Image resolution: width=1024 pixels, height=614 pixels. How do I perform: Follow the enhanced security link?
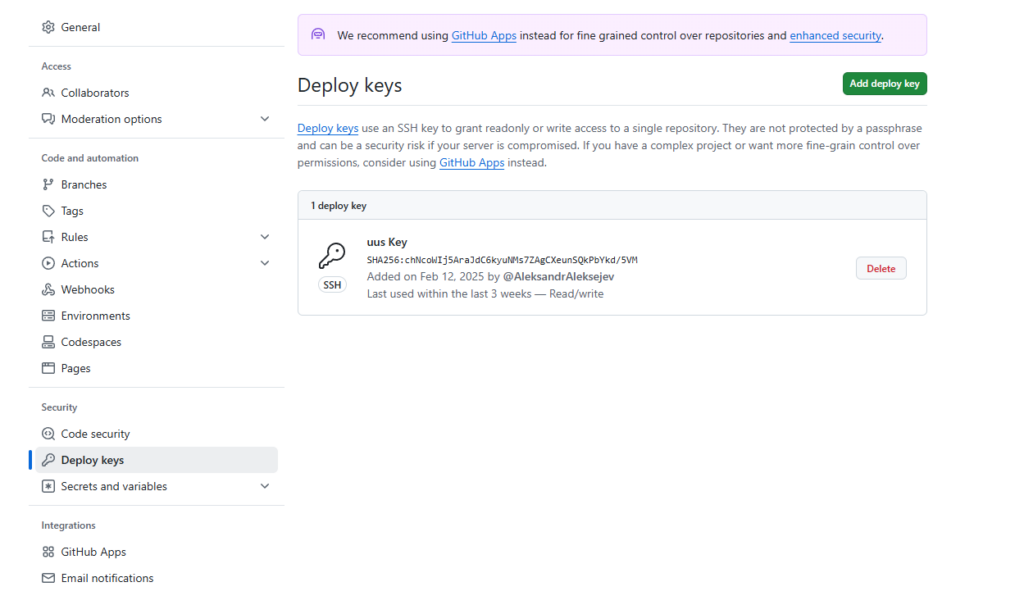tap(835, 35)
